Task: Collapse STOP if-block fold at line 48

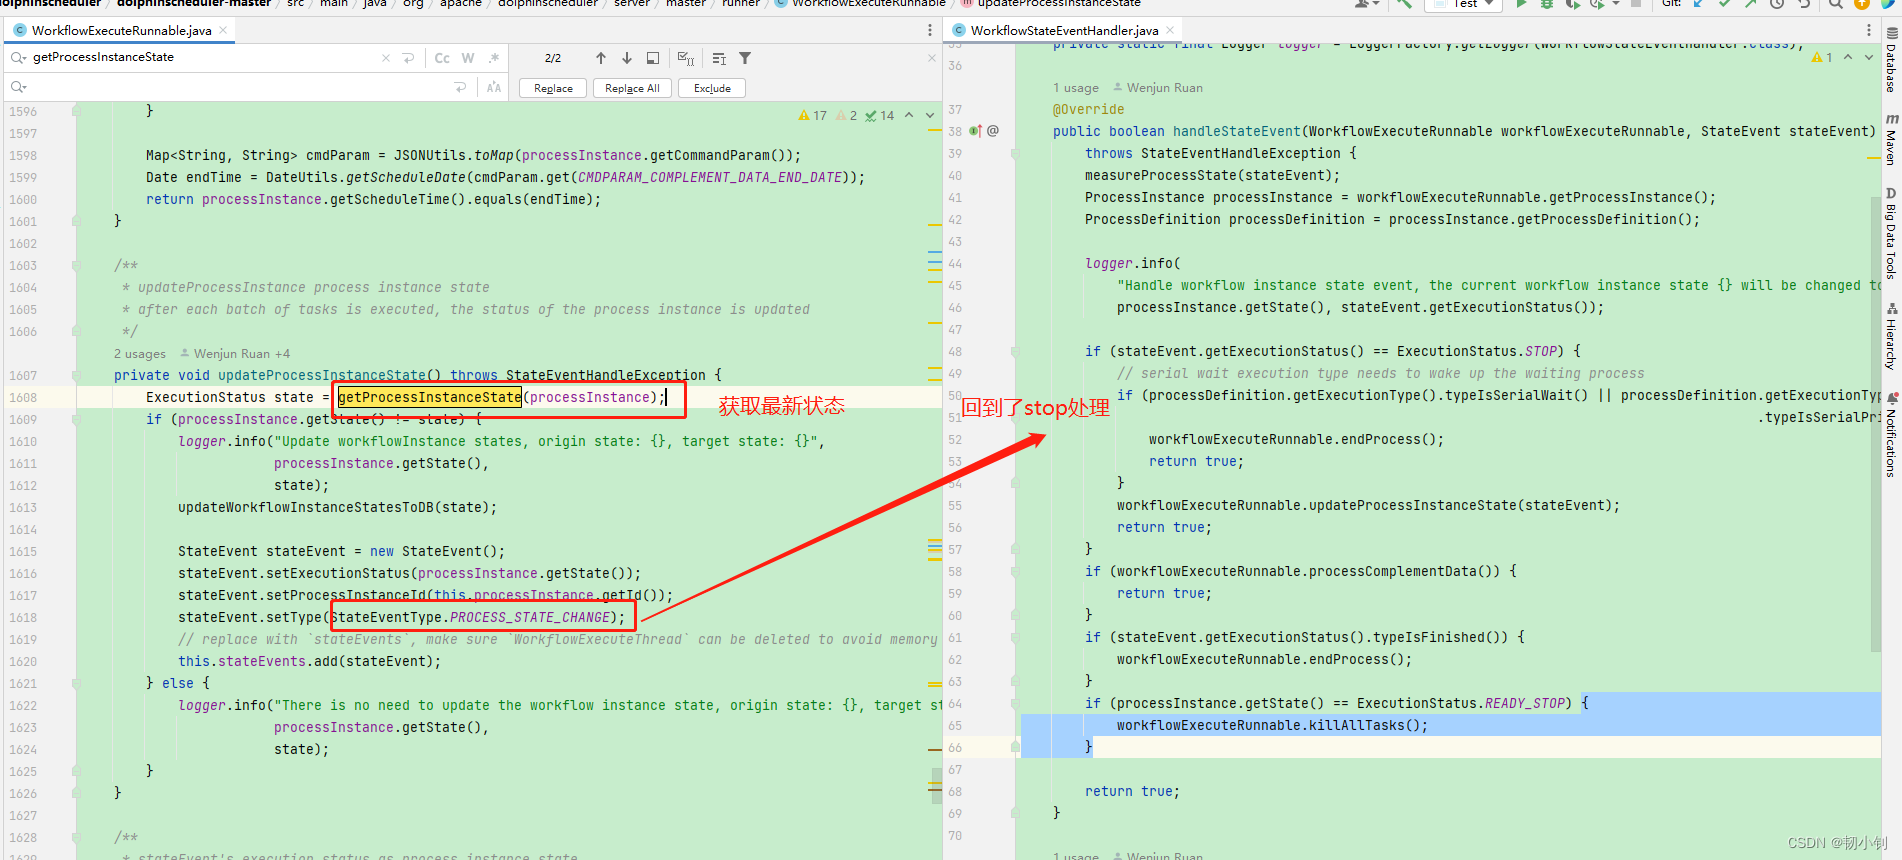Action: [1015, 352]
